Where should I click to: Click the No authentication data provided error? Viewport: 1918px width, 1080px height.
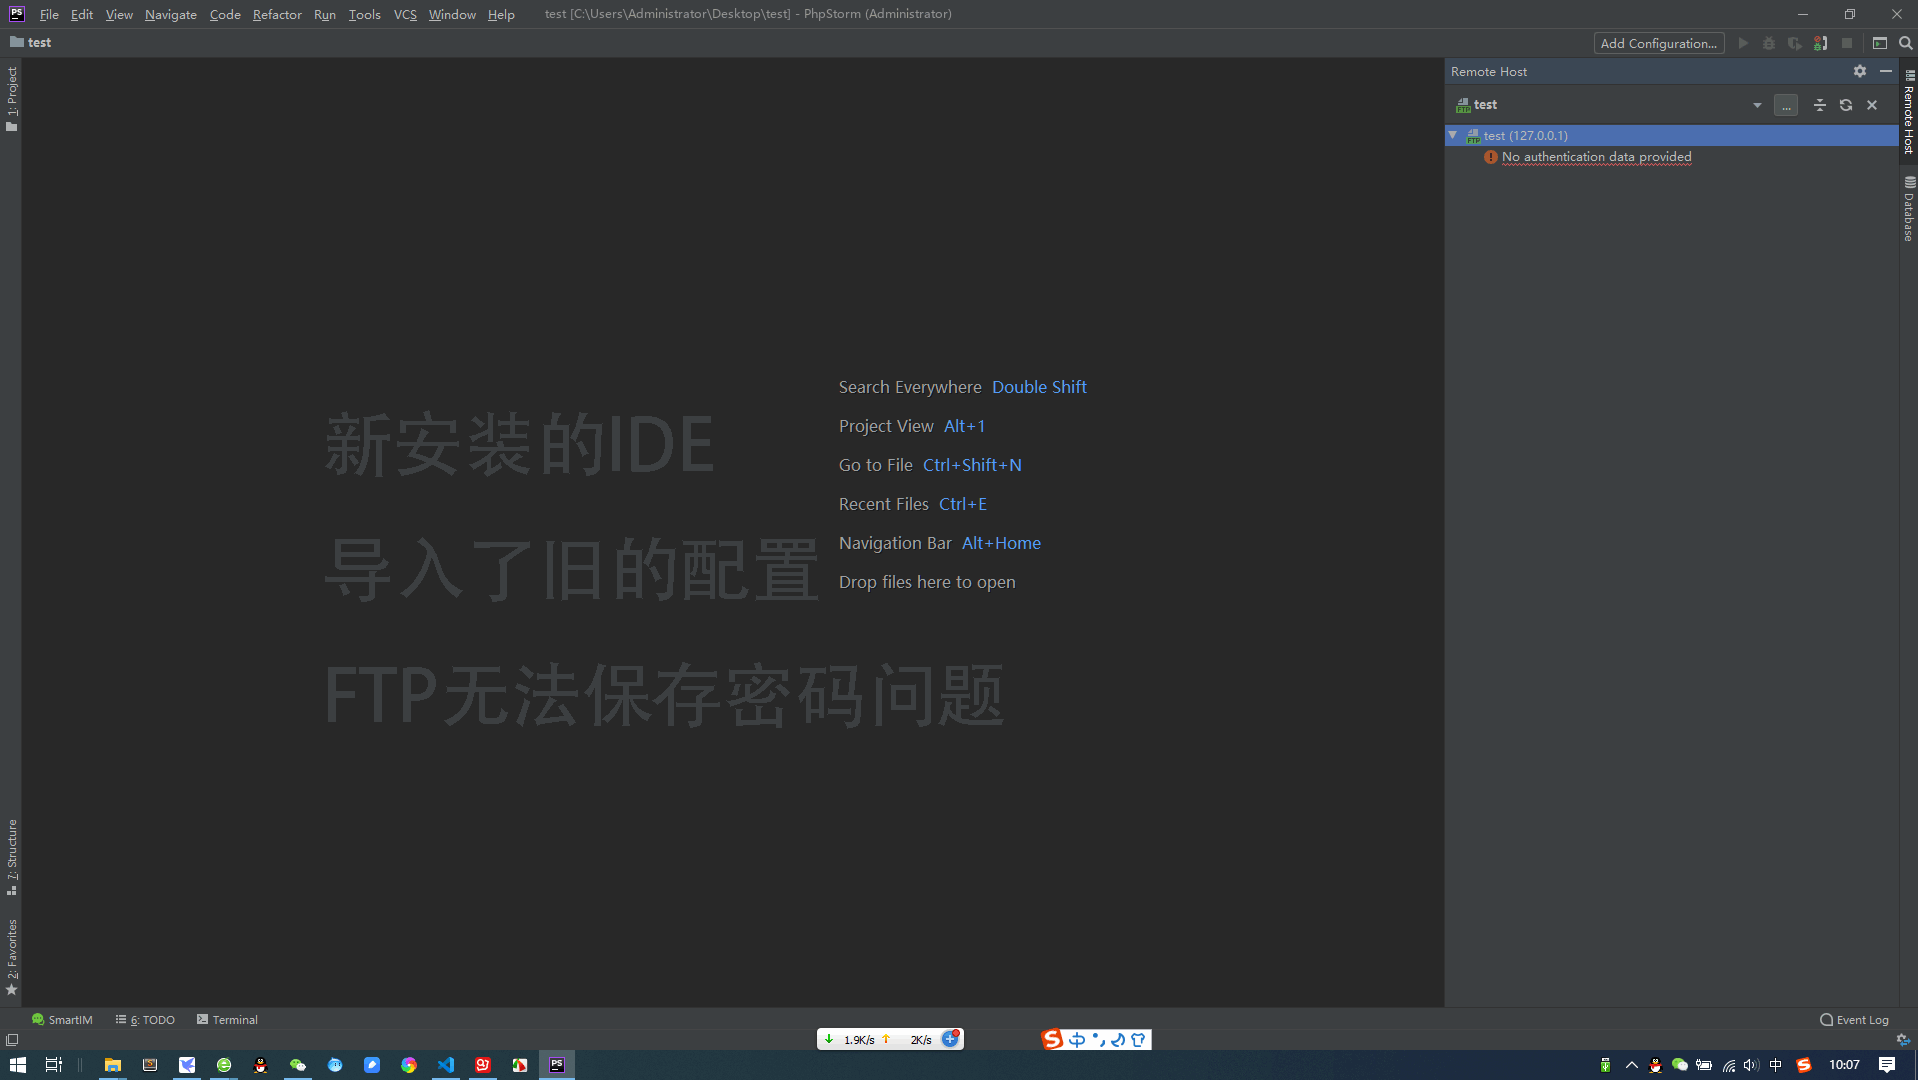pyautogui.click(x=1594, y=157)
